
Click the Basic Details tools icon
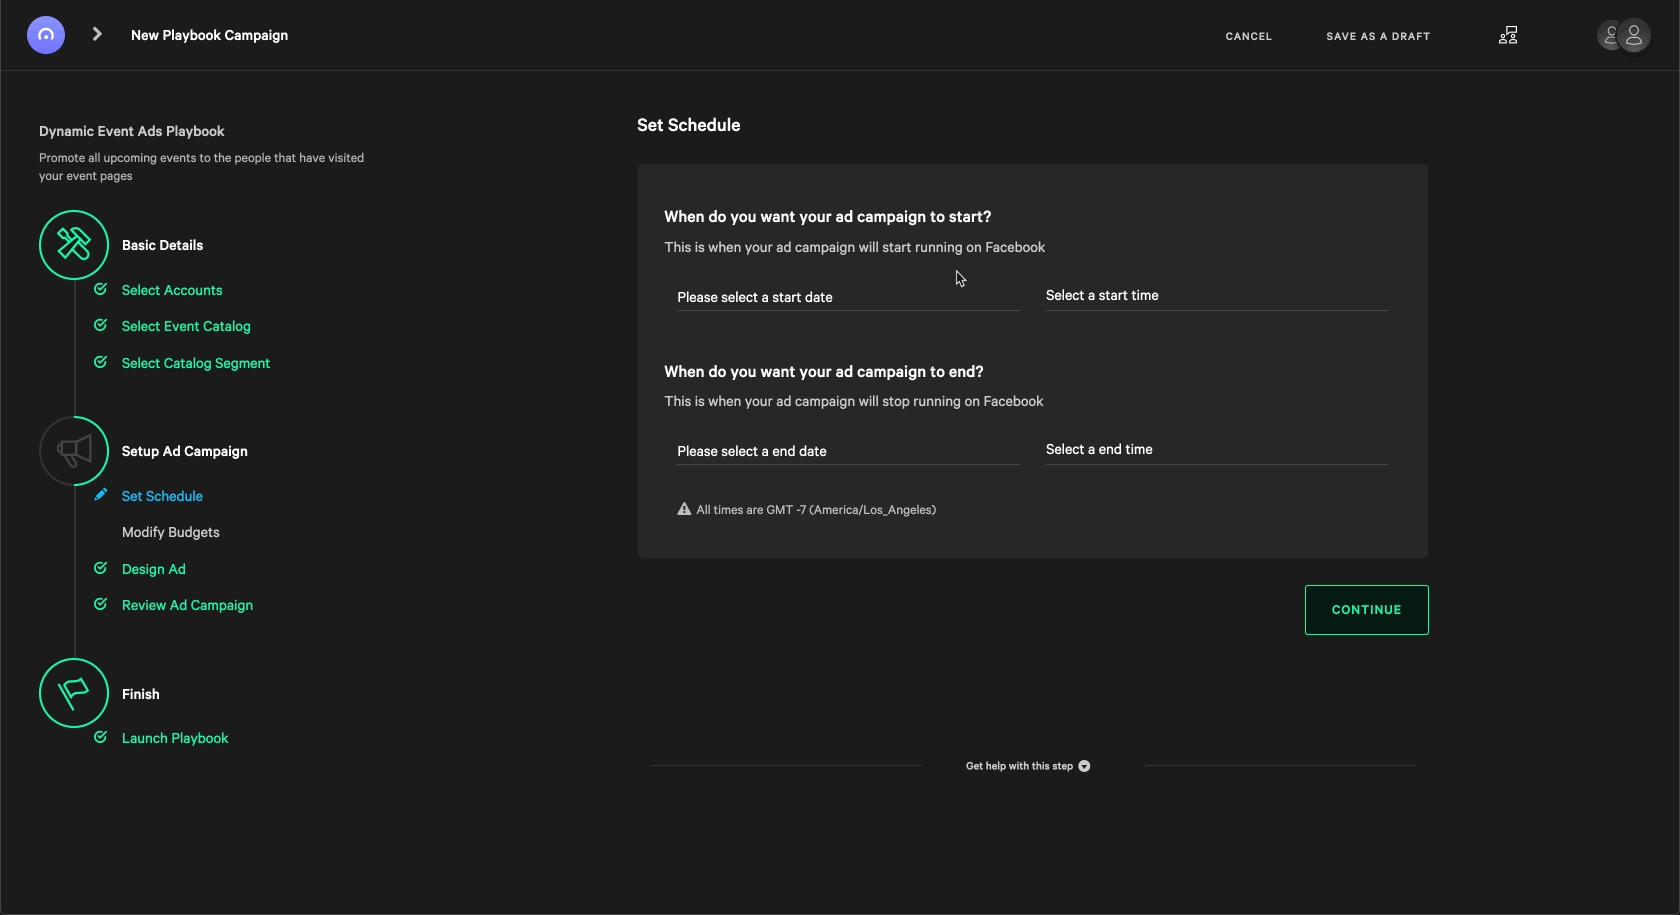(x=74, y=245)
